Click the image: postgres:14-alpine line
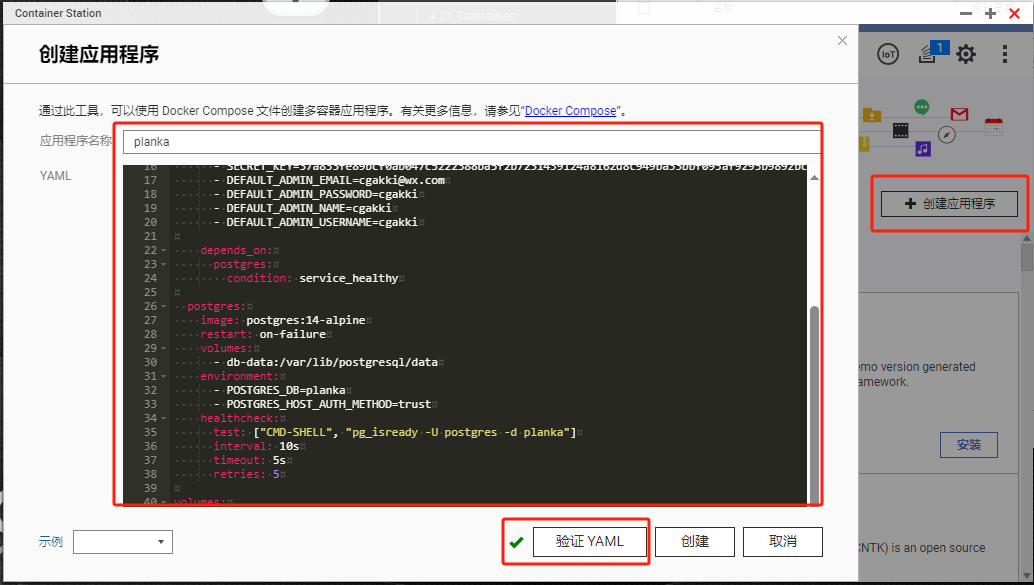The image size is (1034, 585). click(283, 321)
